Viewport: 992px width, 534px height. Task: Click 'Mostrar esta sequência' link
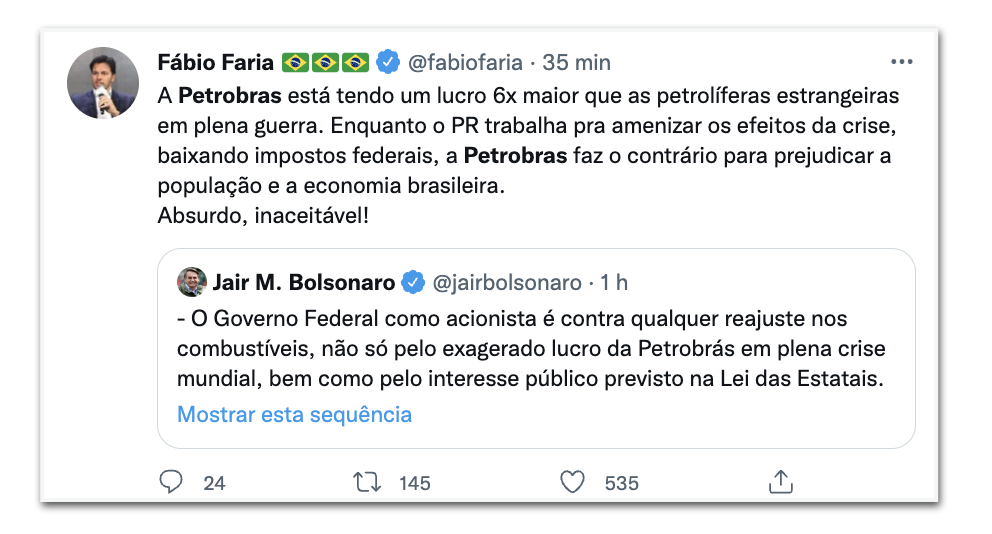(294, 414)
